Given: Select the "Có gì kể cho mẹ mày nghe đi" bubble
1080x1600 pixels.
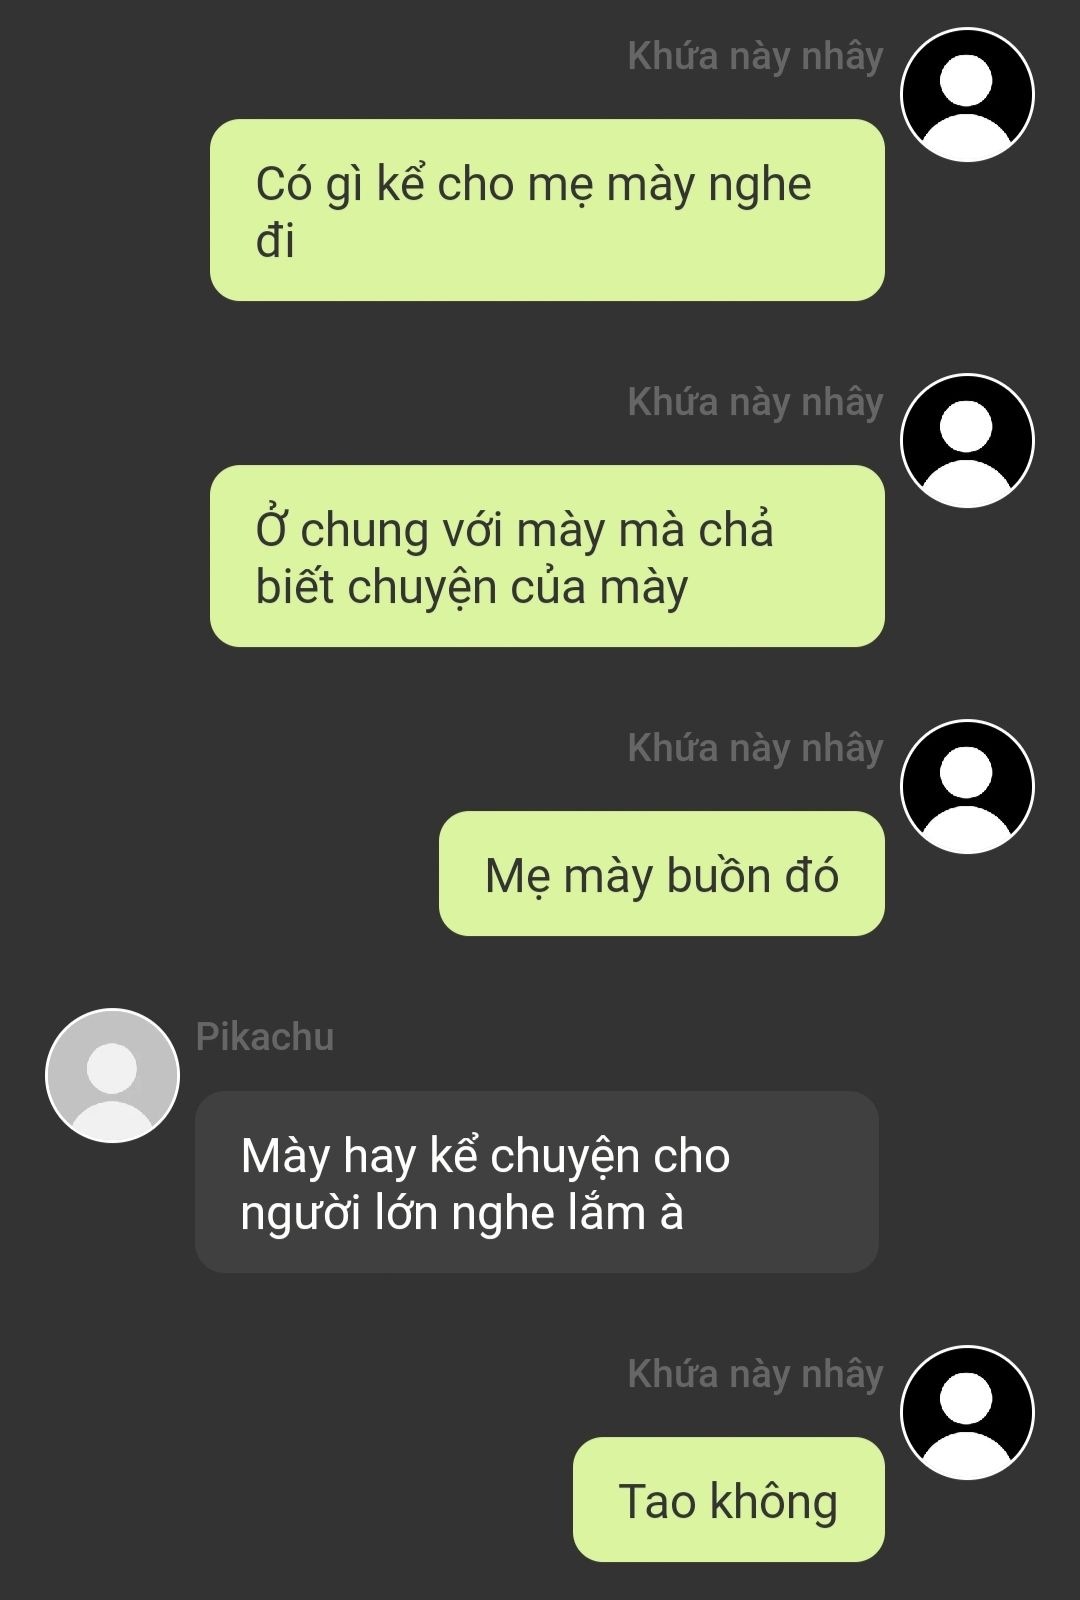Looking at the screenshot, I should coord(547,210).
